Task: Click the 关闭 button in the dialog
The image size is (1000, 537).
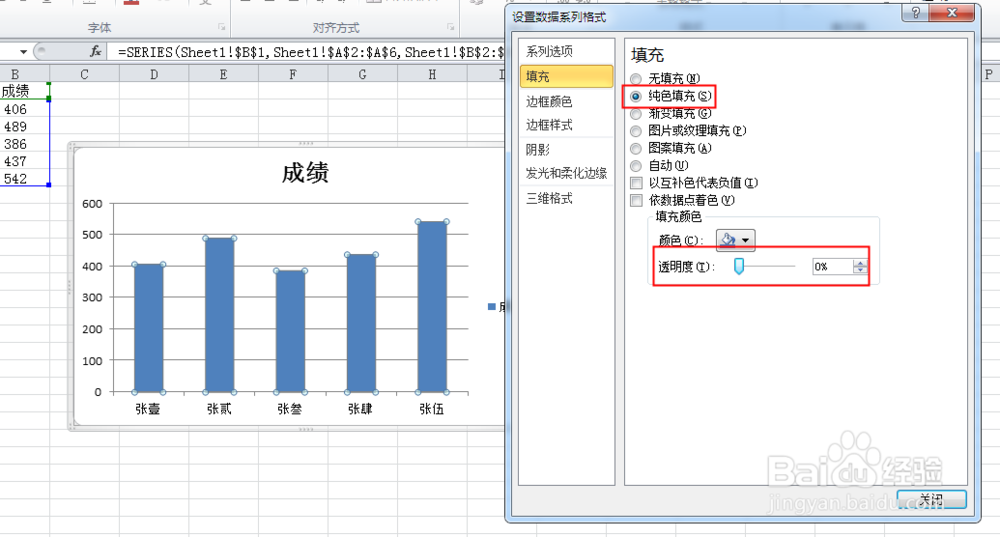Action: 931,500
